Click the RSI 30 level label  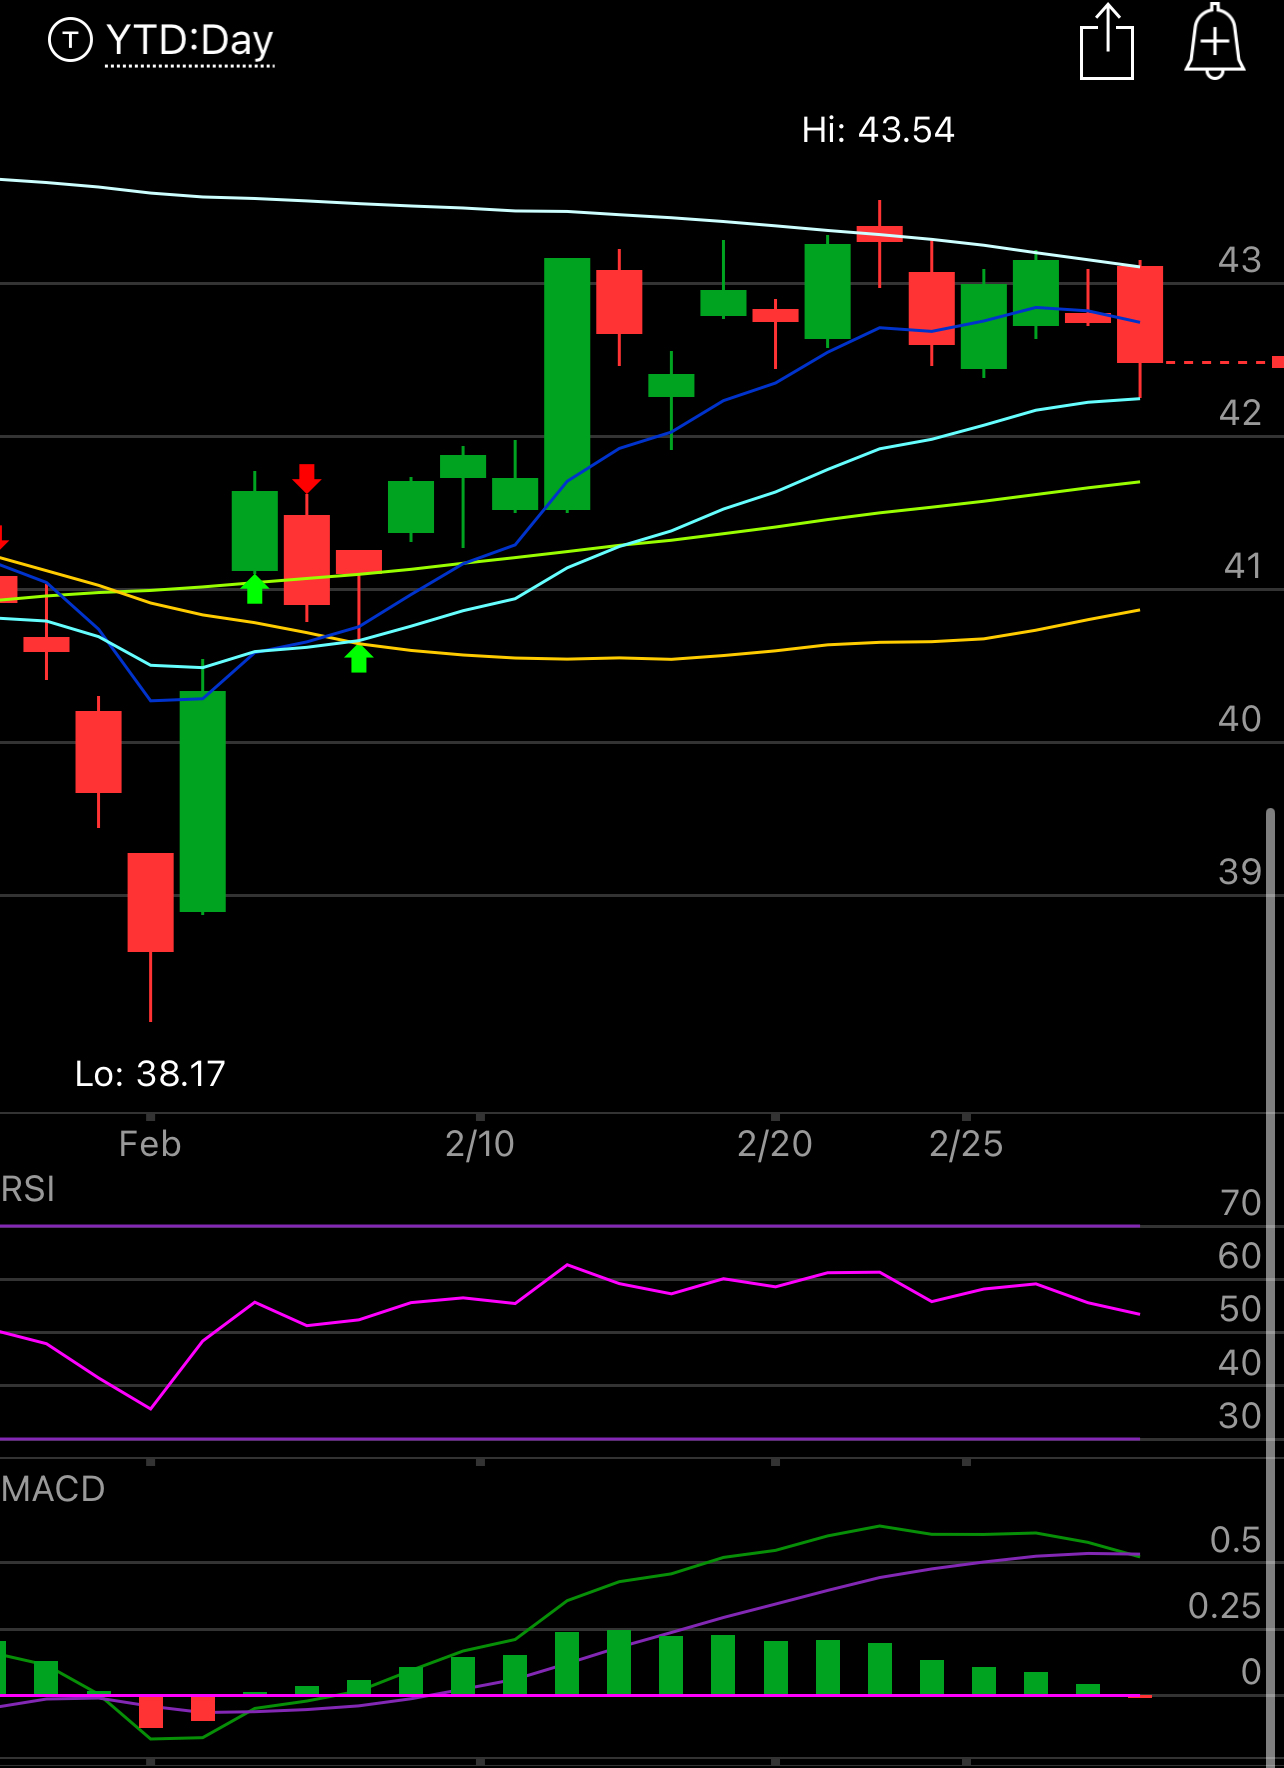1240,1416
